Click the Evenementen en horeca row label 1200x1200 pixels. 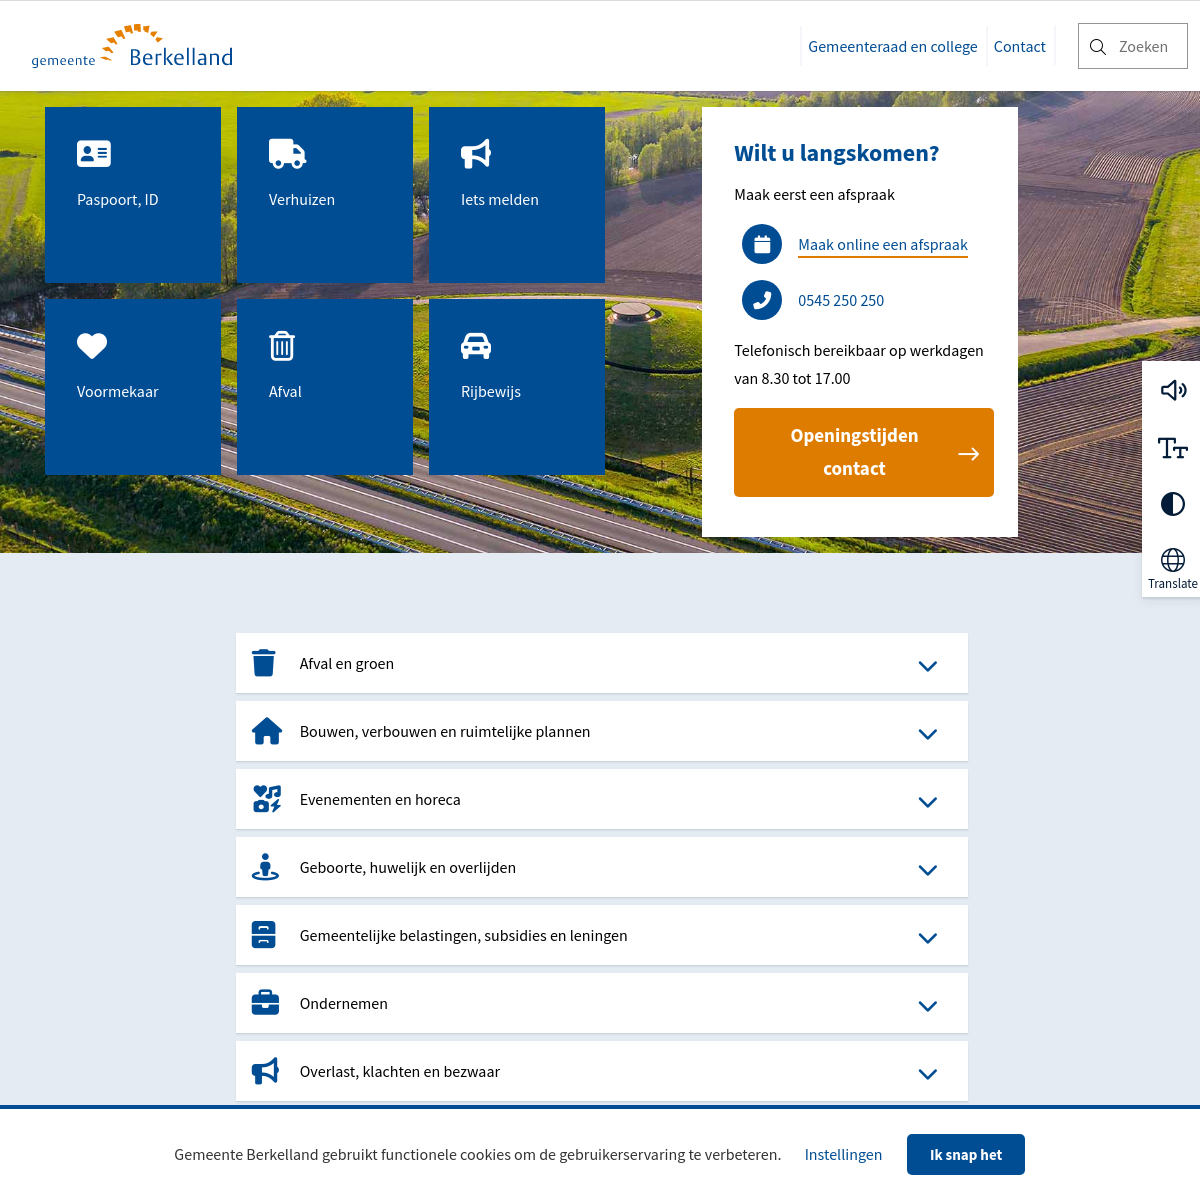pyautogui.click(x=380, y=800)
